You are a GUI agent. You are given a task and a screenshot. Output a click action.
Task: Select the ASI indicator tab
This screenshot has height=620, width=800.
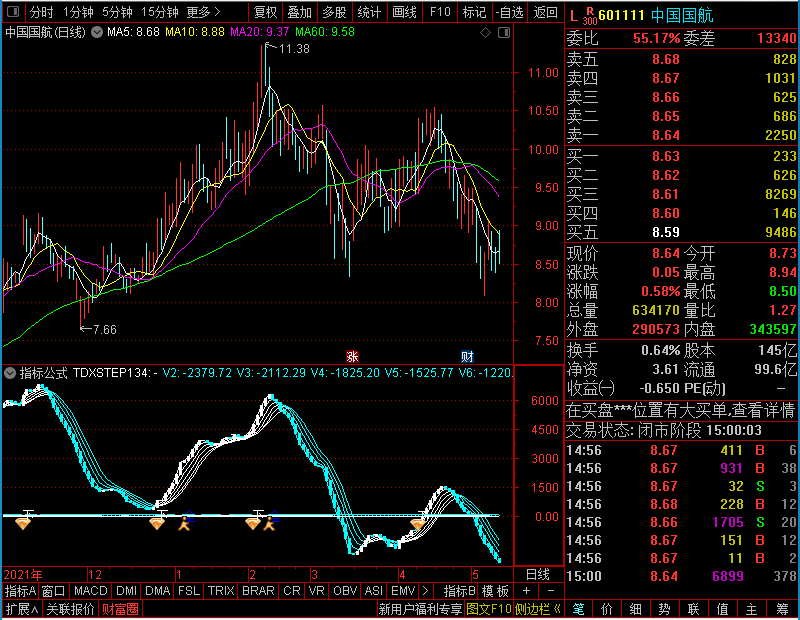374,591
